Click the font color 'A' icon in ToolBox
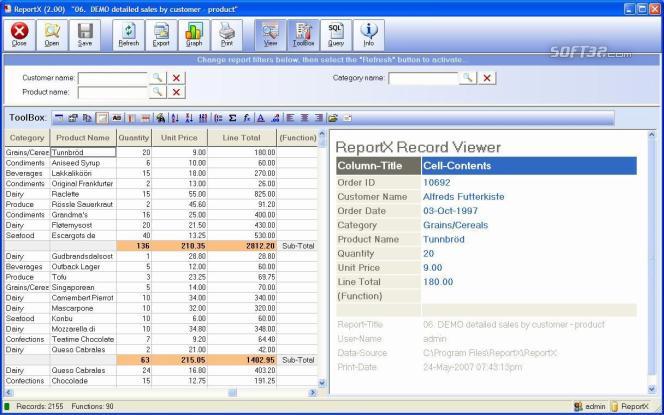This screenshot has width=664, height=415. click(x=261, y=118)
